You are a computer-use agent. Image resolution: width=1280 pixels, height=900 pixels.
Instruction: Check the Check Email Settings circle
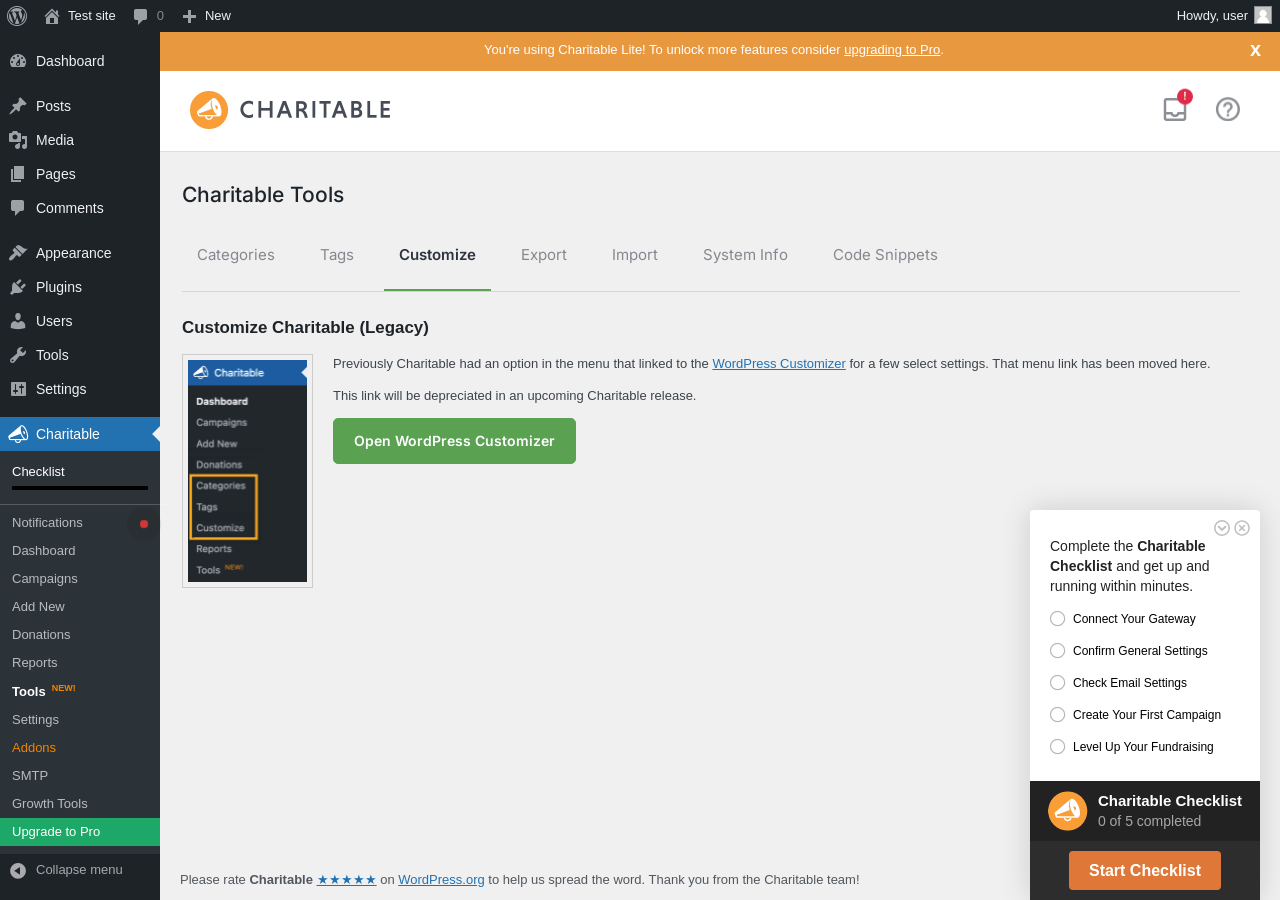click(x=1057, y=683)
